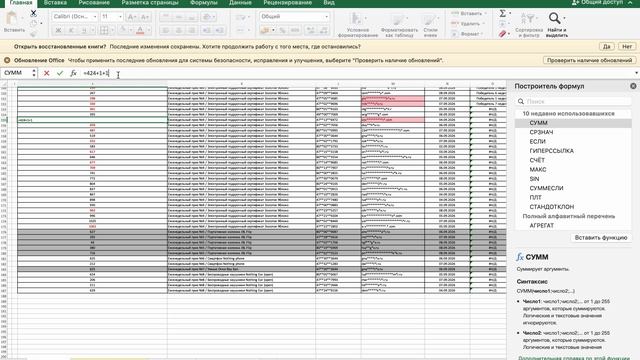Viewport: 640px width, 360px height.
Task: Toggle italic К formatting
Action: (71, 30)
